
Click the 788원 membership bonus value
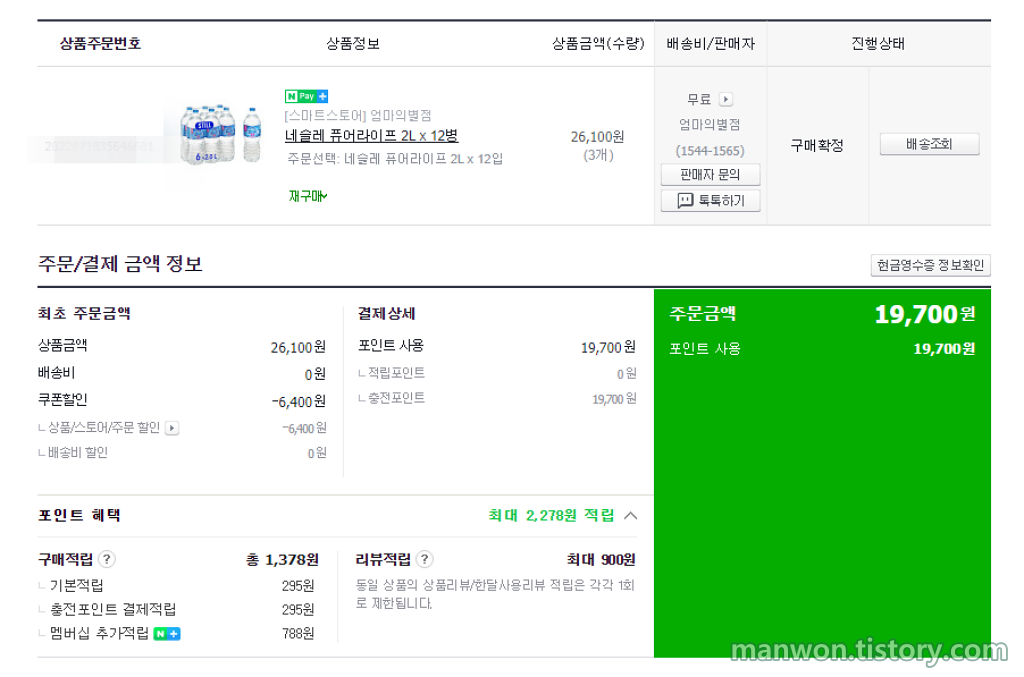pyautogui.click(x=298, y=634)
